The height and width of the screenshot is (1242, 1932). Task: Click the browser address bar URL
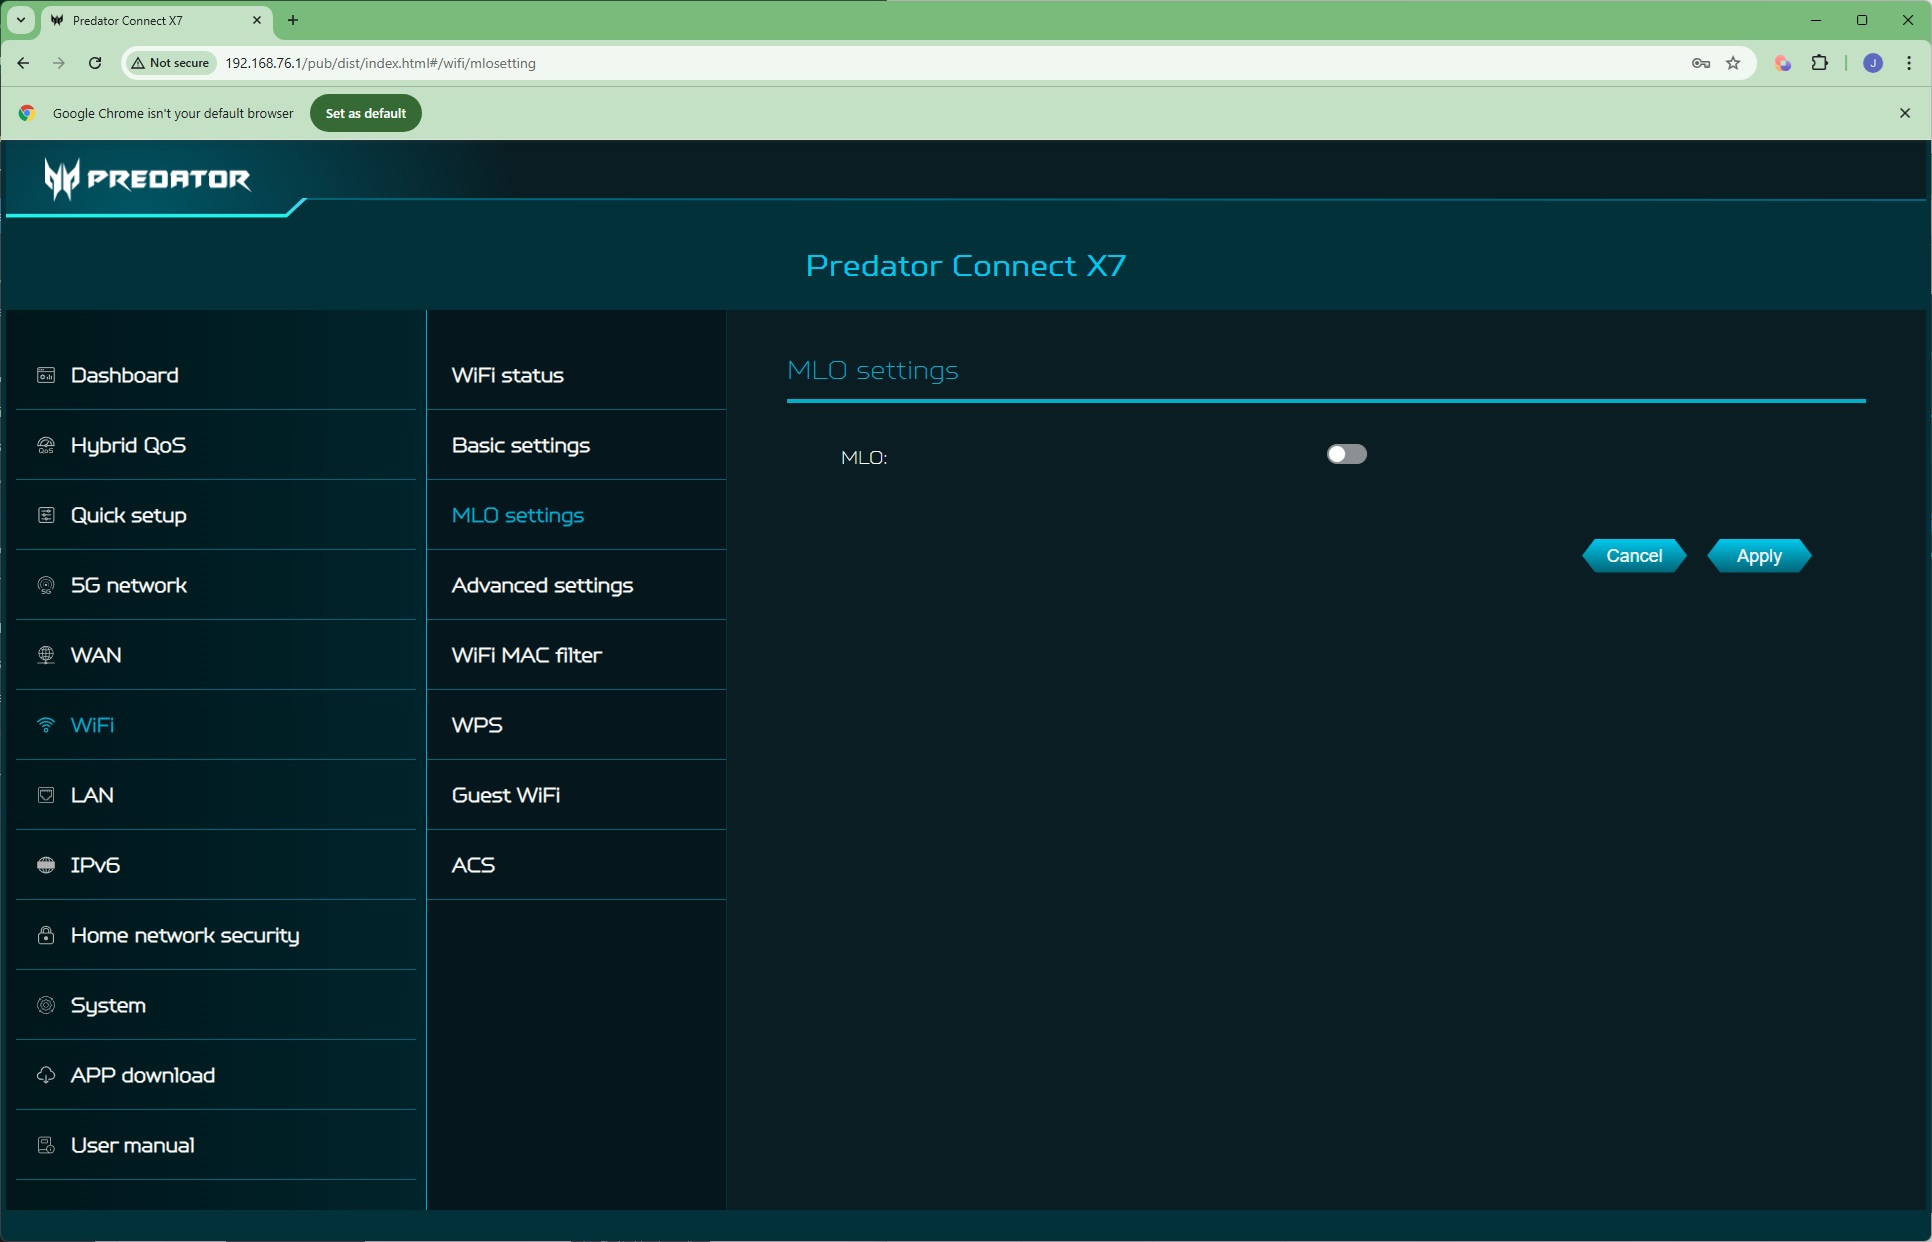point(380,63)
